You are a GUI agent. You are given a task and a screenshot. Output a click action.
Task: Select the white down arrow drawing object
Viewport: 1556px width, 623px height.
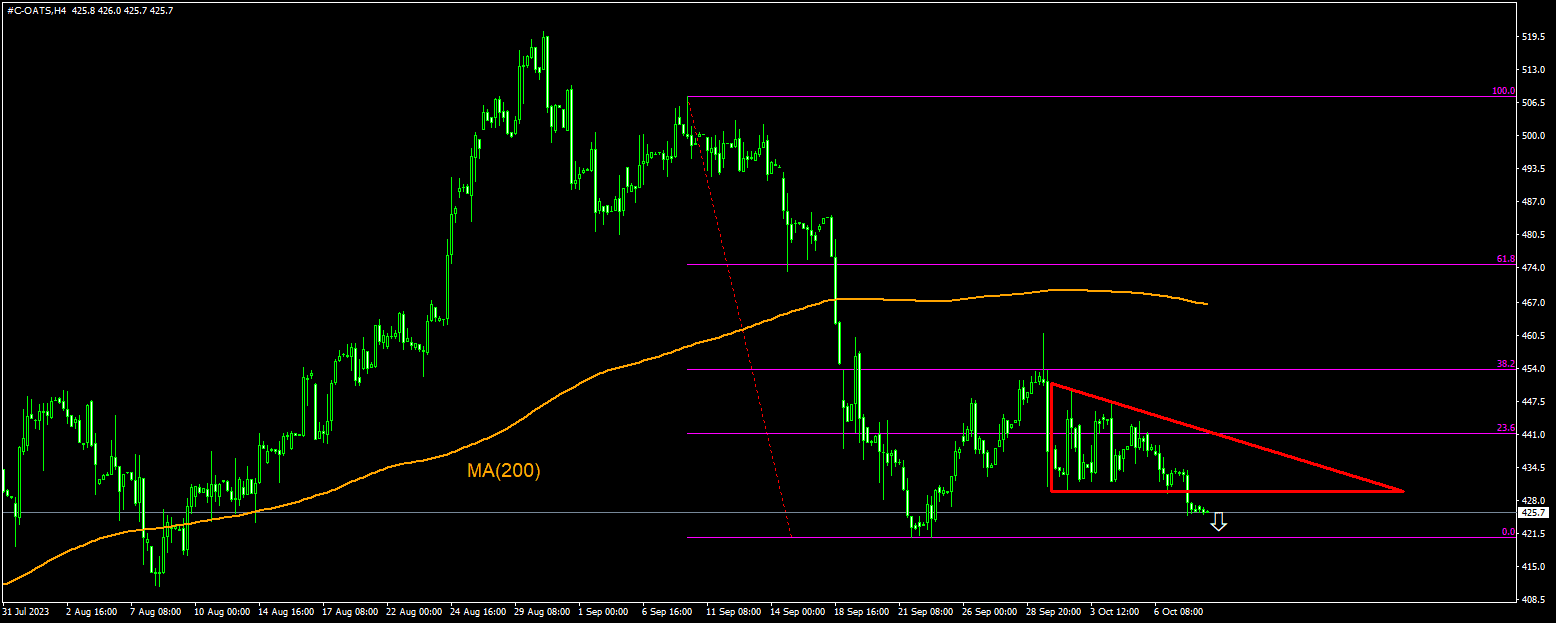1220,522
